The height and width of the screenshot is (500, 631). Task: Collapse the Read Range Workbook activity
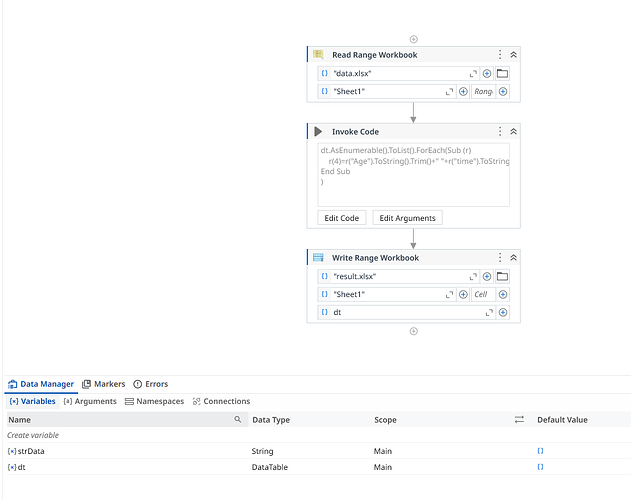513,55
